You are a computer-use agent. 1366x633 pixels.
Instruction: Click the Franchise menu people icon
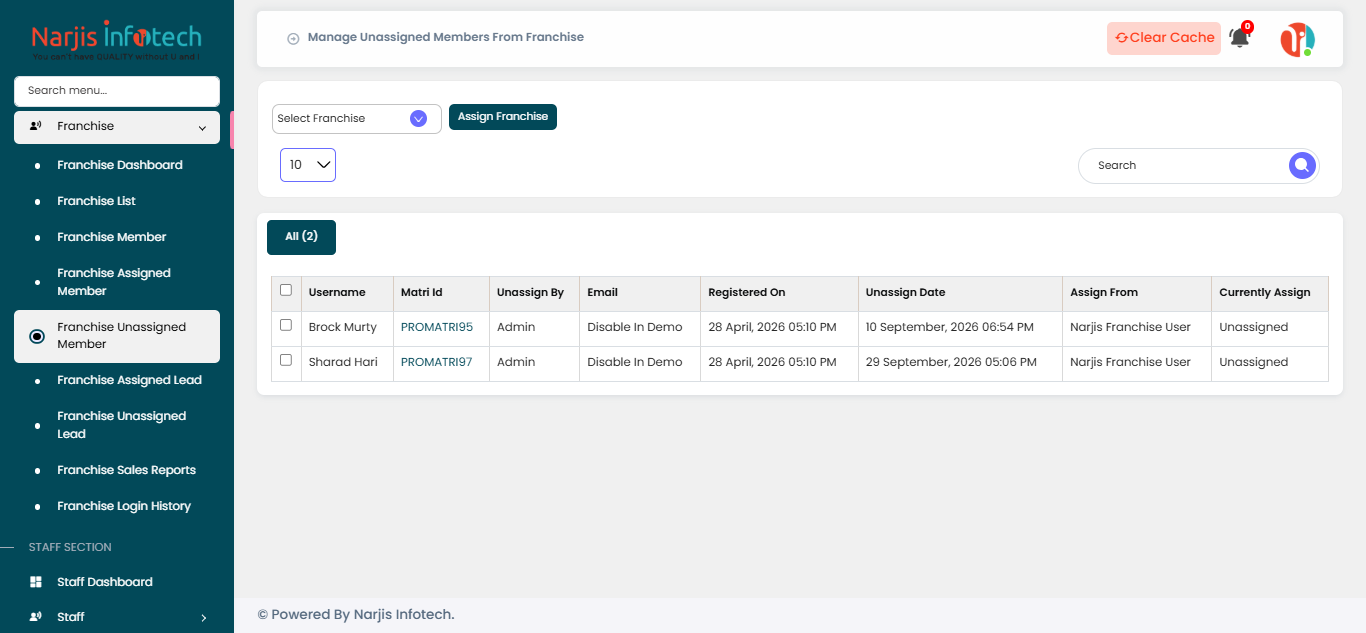(36, 126)
